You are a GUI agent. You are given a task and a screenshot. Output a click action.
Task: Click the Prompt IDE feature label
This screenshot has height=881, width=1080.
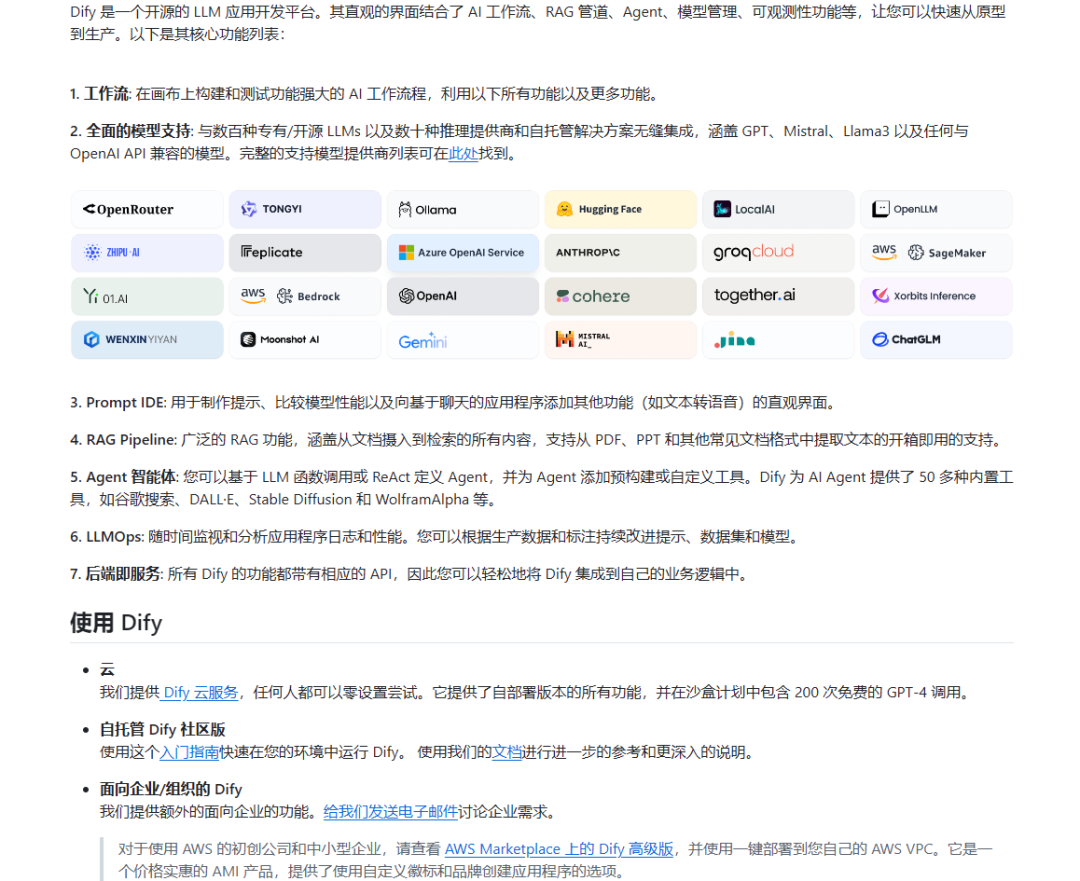coord(125,402)
